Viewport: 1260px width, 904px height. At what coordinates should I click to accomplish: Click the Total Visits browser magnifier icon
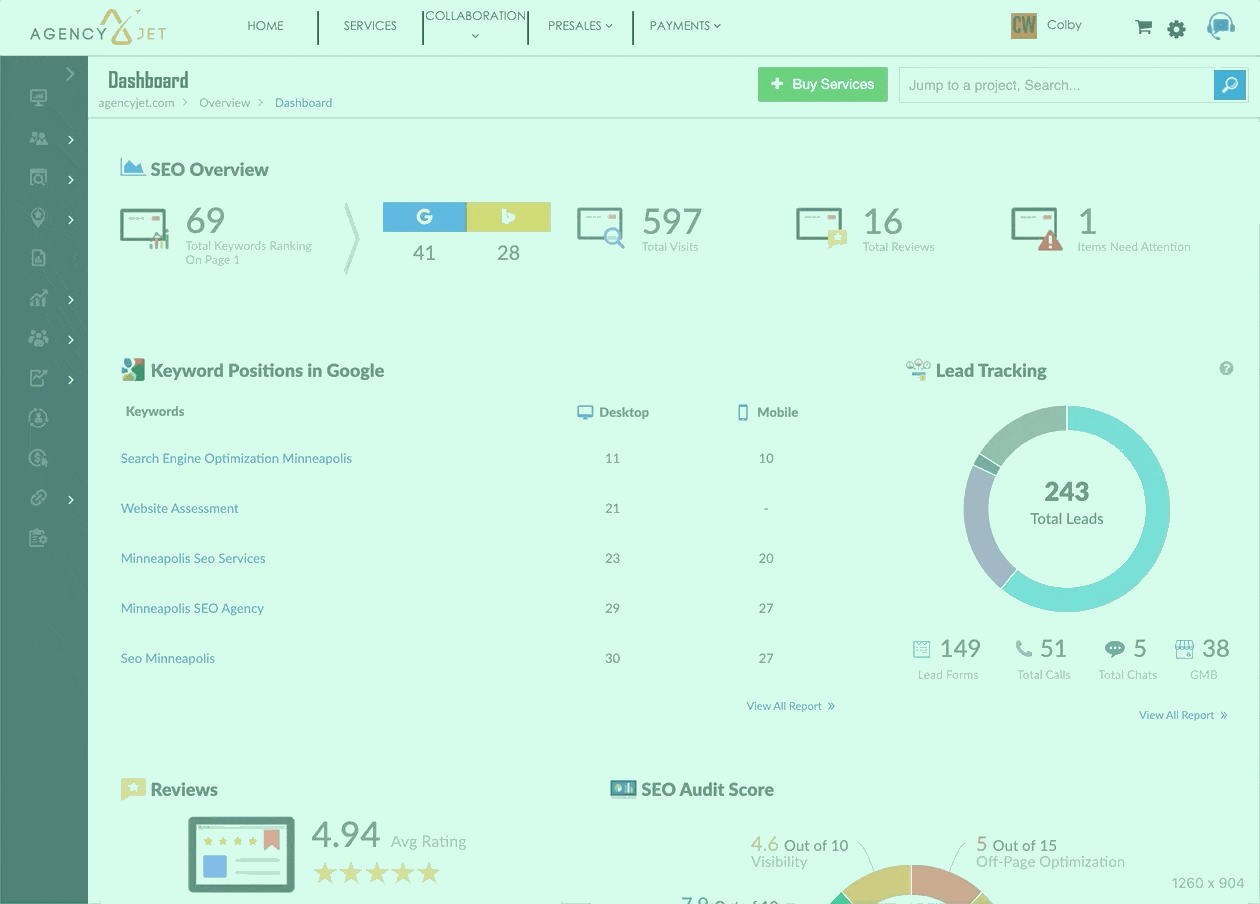(601, 227)
